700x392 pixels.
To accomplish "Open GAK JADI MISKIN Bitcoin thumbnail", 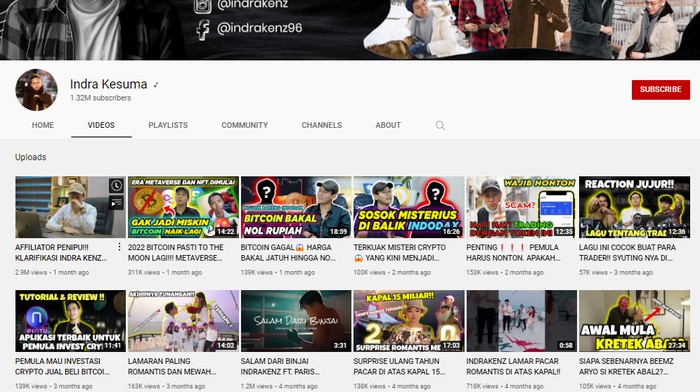I will tap(183, 207).
